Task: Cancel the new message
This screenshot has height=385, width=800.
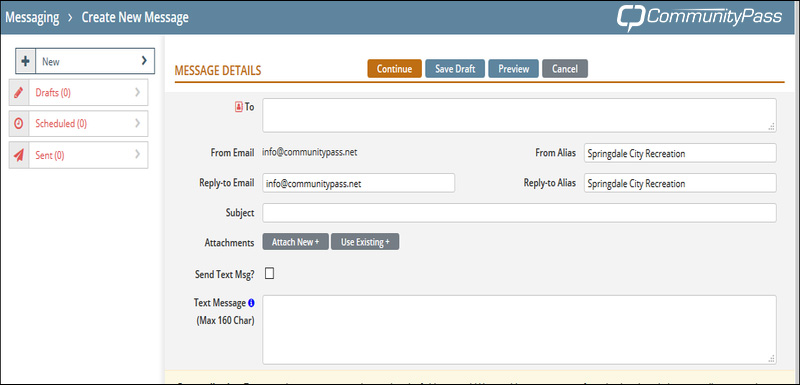Action: tap(565, 69)
